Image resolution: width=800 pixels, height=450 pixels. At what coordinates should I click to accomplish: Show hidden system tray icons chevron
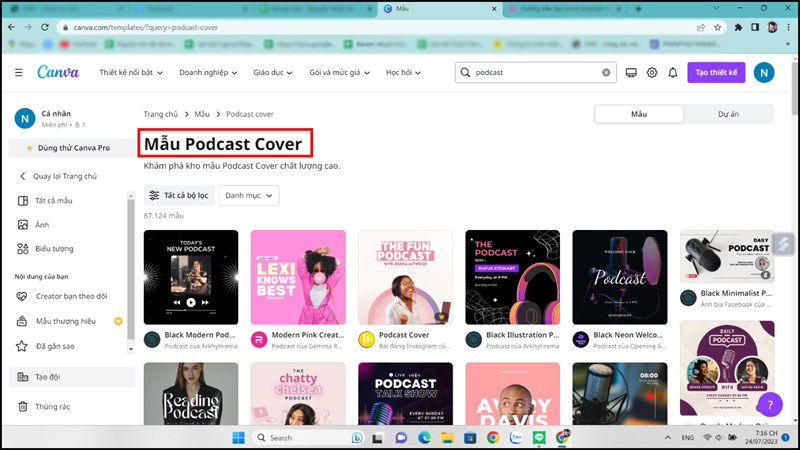(667, 438)
